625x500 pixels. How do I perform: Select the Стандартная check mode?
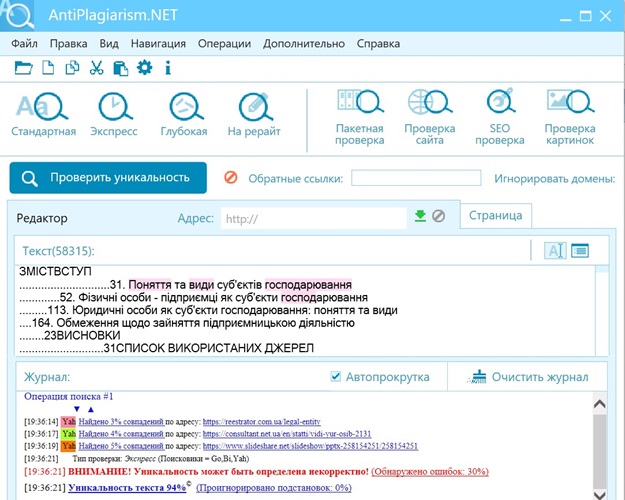(43, 114)
